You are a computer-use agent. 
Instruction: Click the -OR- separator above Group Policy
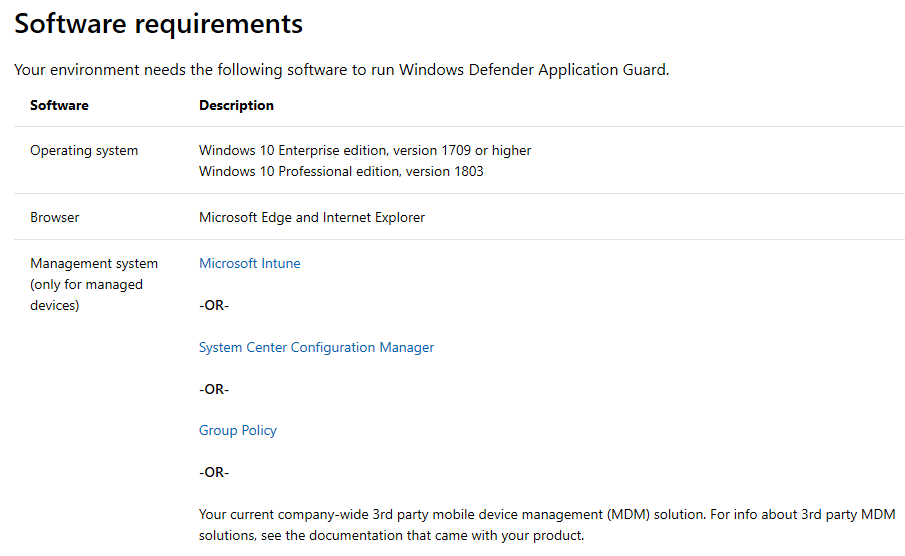(x=214, y=389)
